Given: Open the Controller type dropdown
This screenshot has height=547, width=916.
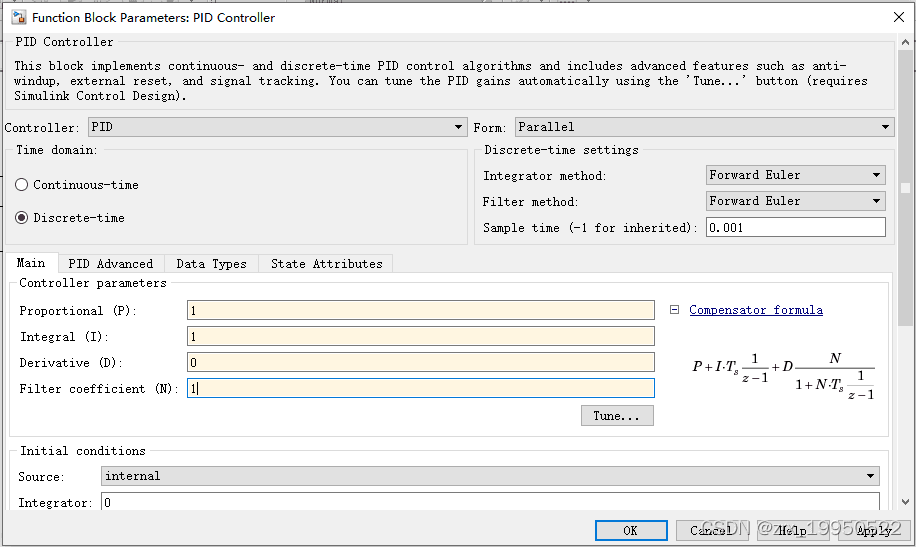Looking at the screenshot, I should pos(277,127).
